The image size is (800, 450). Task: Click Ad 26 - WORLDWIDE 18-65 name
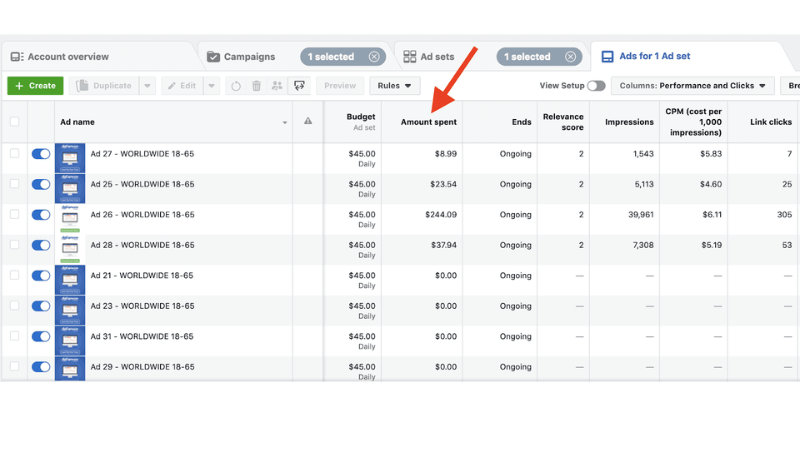point(142,215)
